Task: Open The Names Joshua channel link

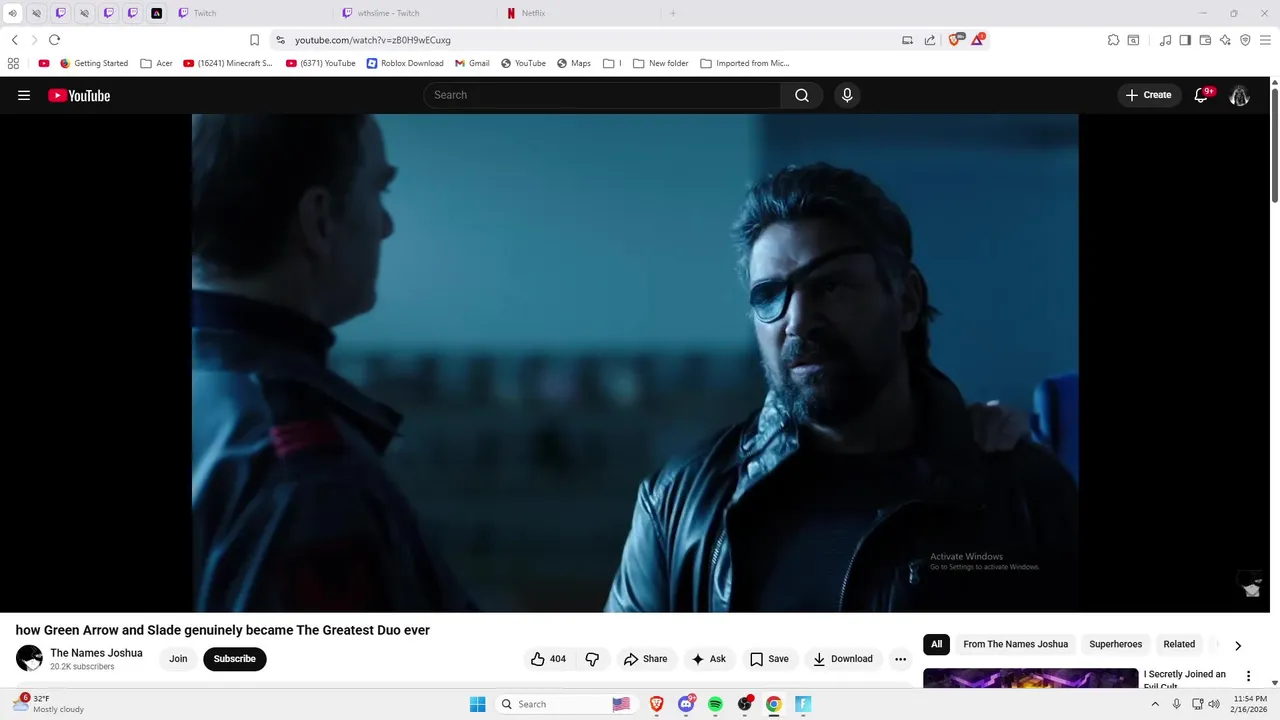Action: 96,653
